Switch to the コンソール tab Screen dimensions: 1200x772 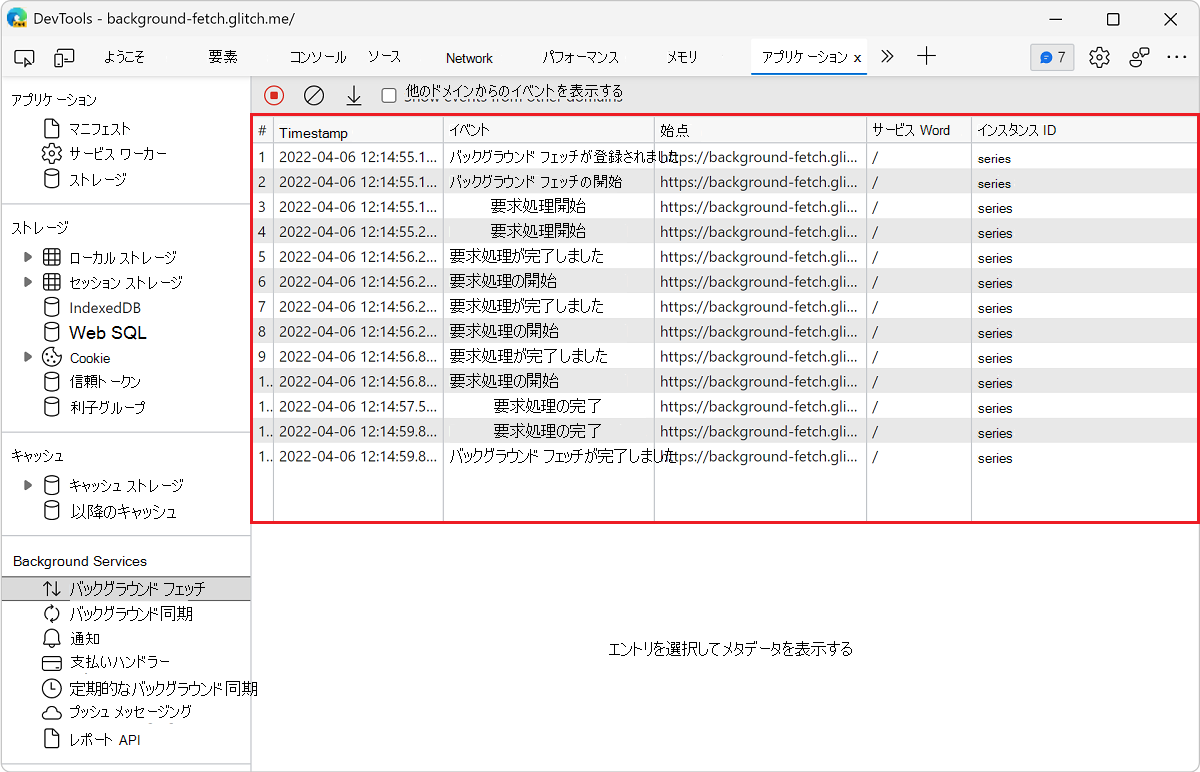[318, 57]
